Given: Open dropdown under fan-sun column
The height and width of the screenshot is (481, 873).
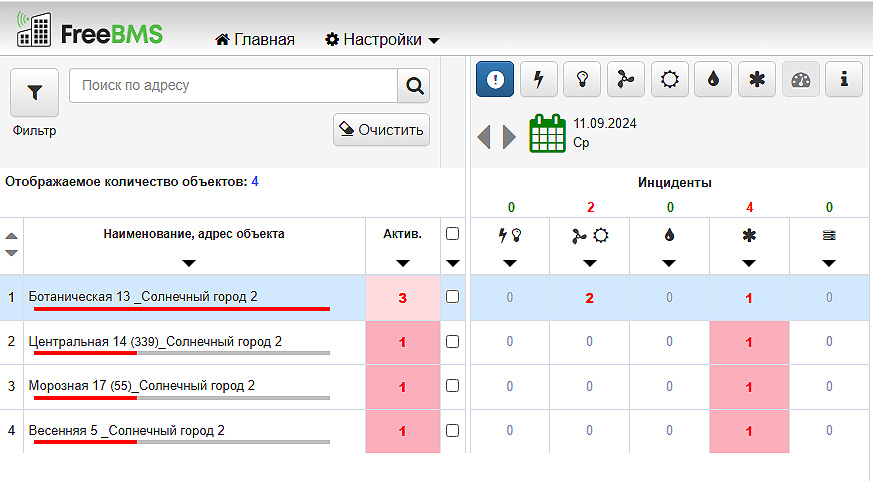Looking at the screenshot, I should (x=590, y=263).
